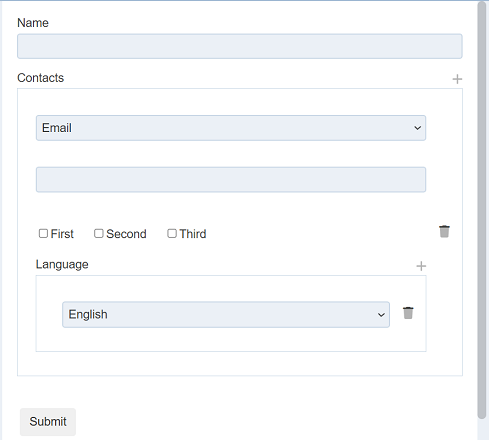Click the Name field label
Viewport: 489px width, 440px height.
click(33, 23)
